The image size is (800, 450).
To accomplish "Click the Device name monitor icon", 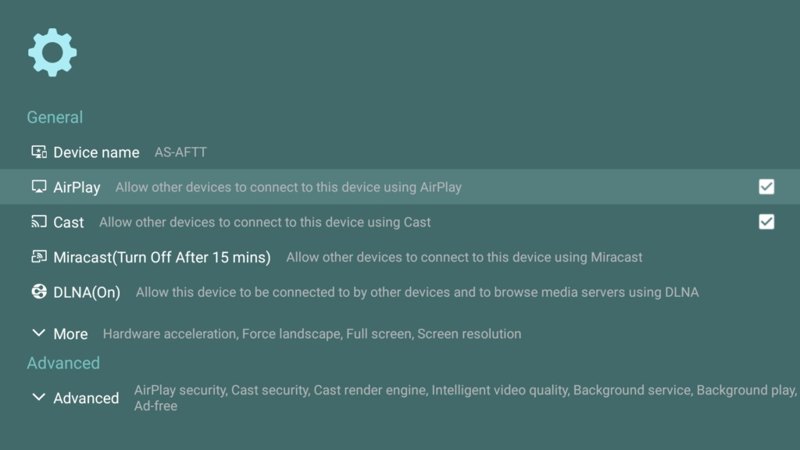I will coord(39,152).
